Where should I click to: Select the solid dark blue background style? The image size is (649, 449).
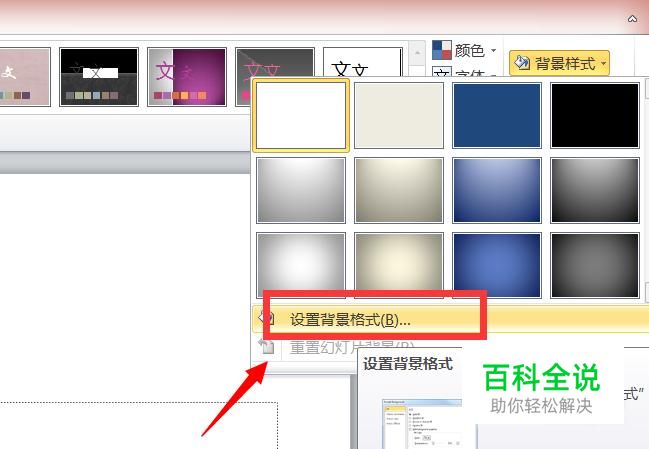497,115
